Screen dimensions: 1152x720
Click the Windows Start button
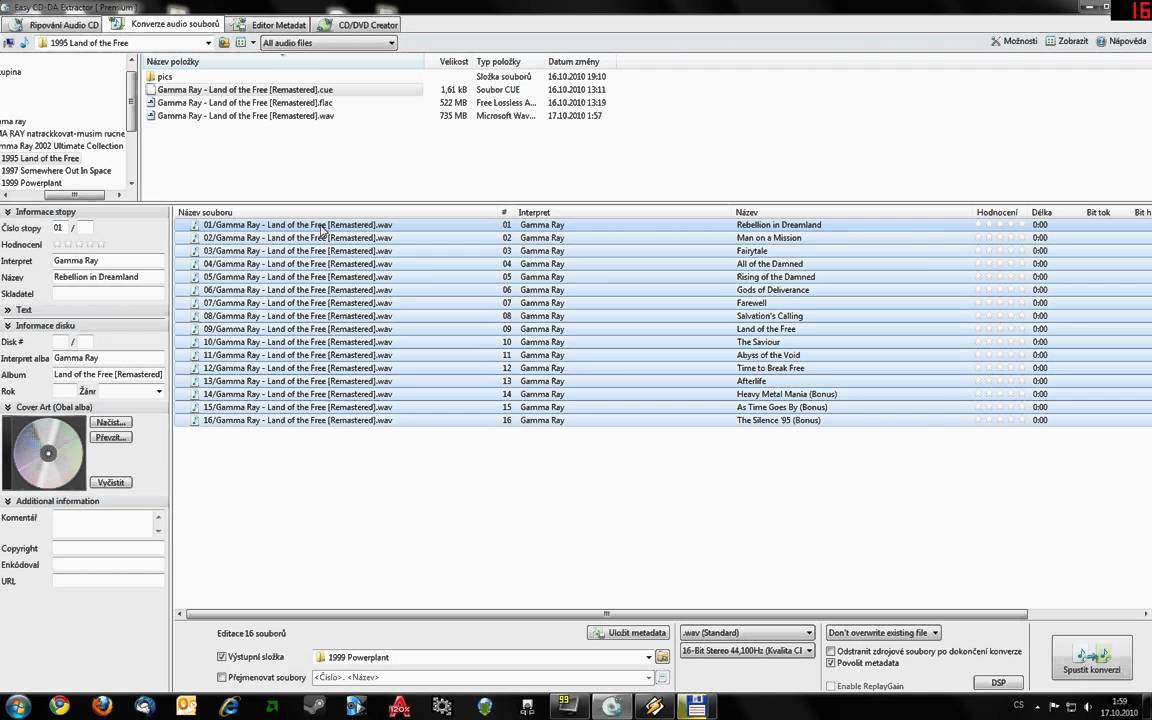tap(18, 706)
